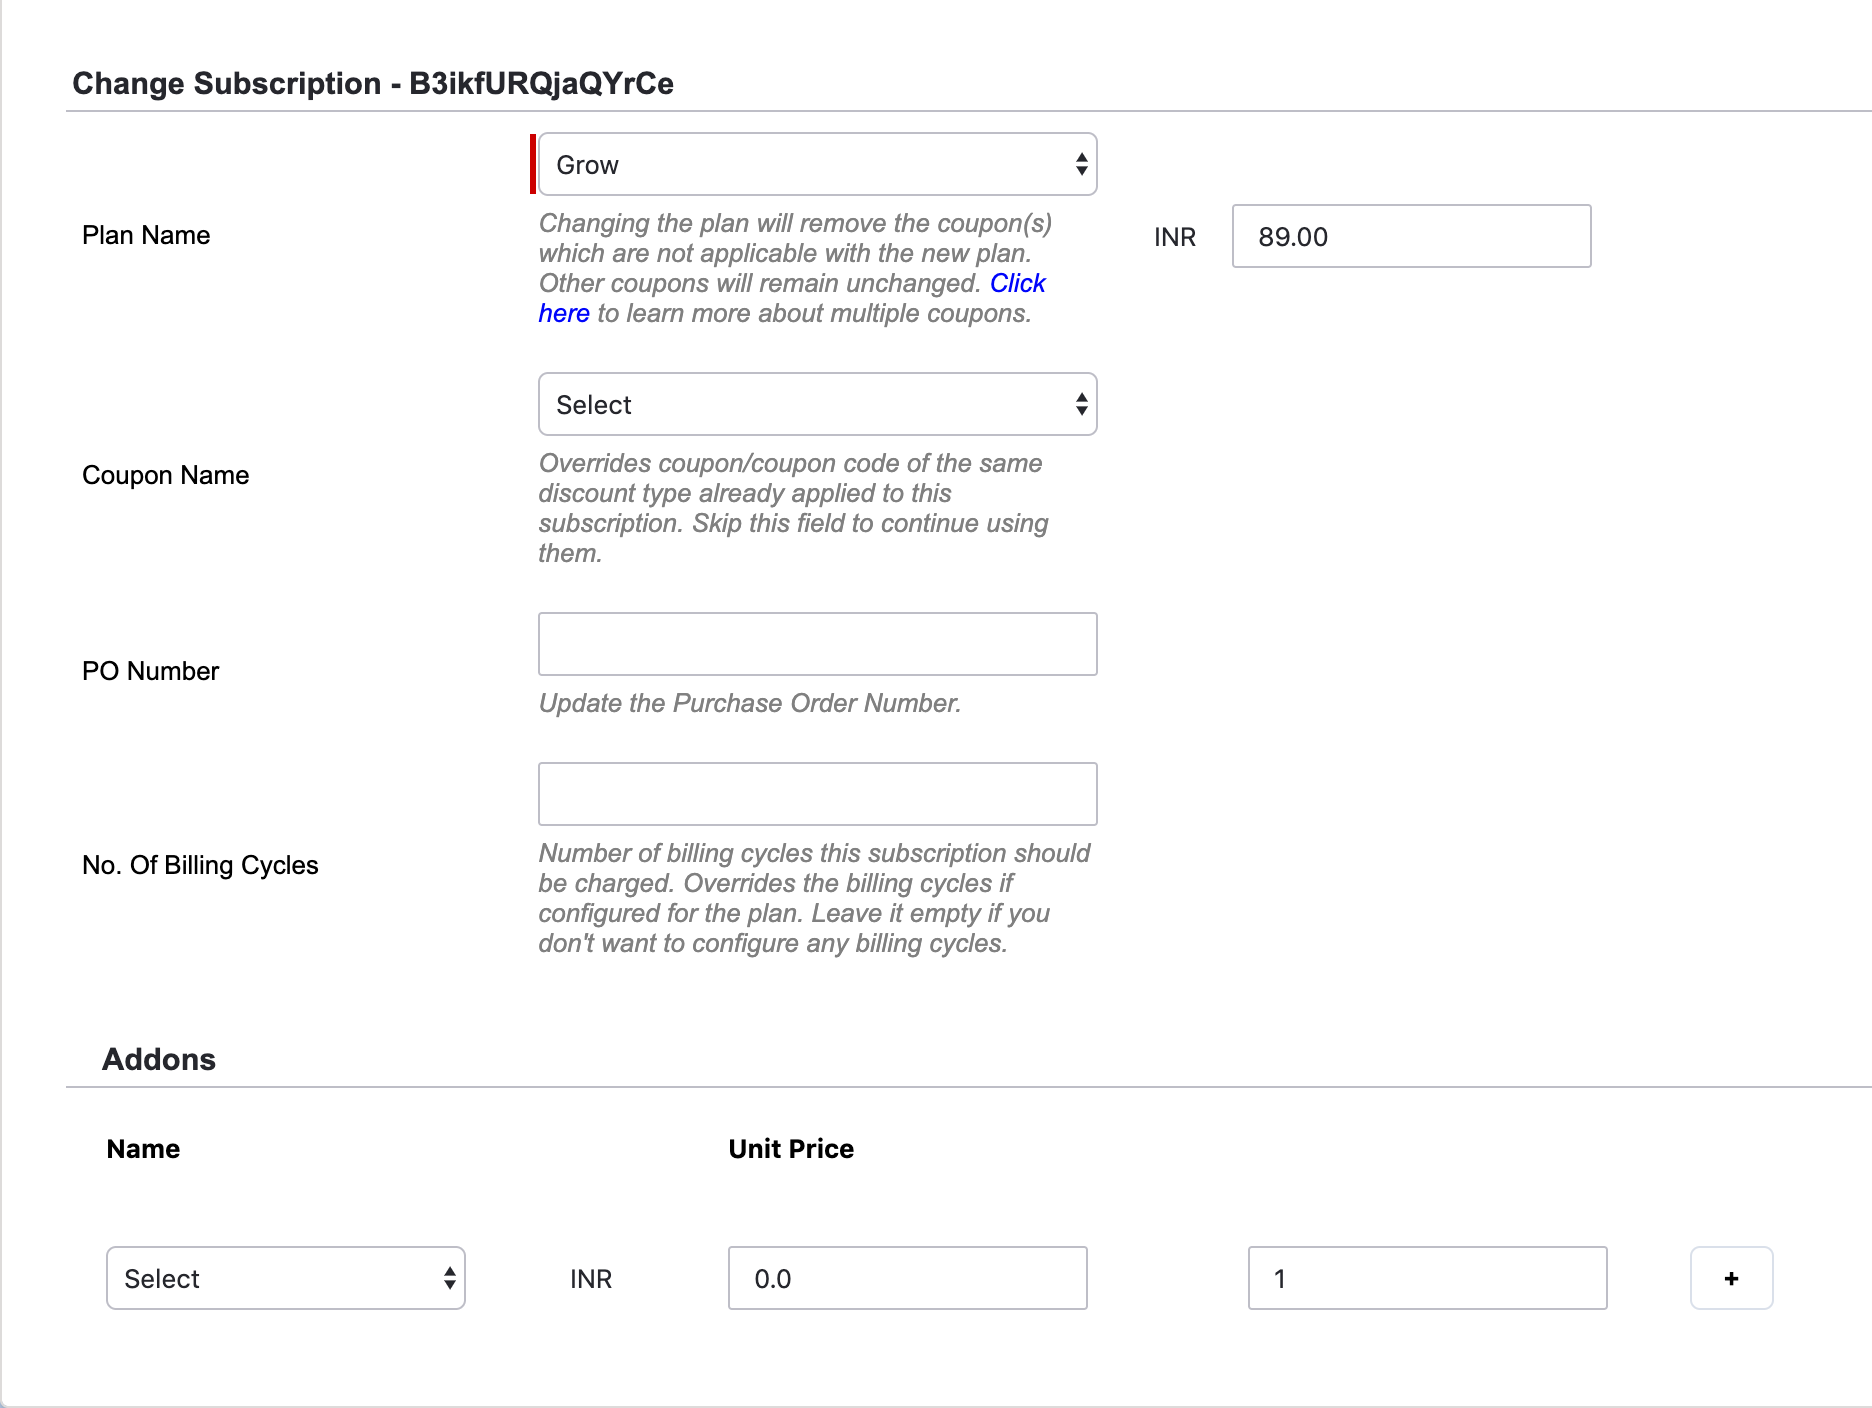Click the Change Subscription page title
This screenshot has width=1872, height=1408.
[x=373, y=83]
